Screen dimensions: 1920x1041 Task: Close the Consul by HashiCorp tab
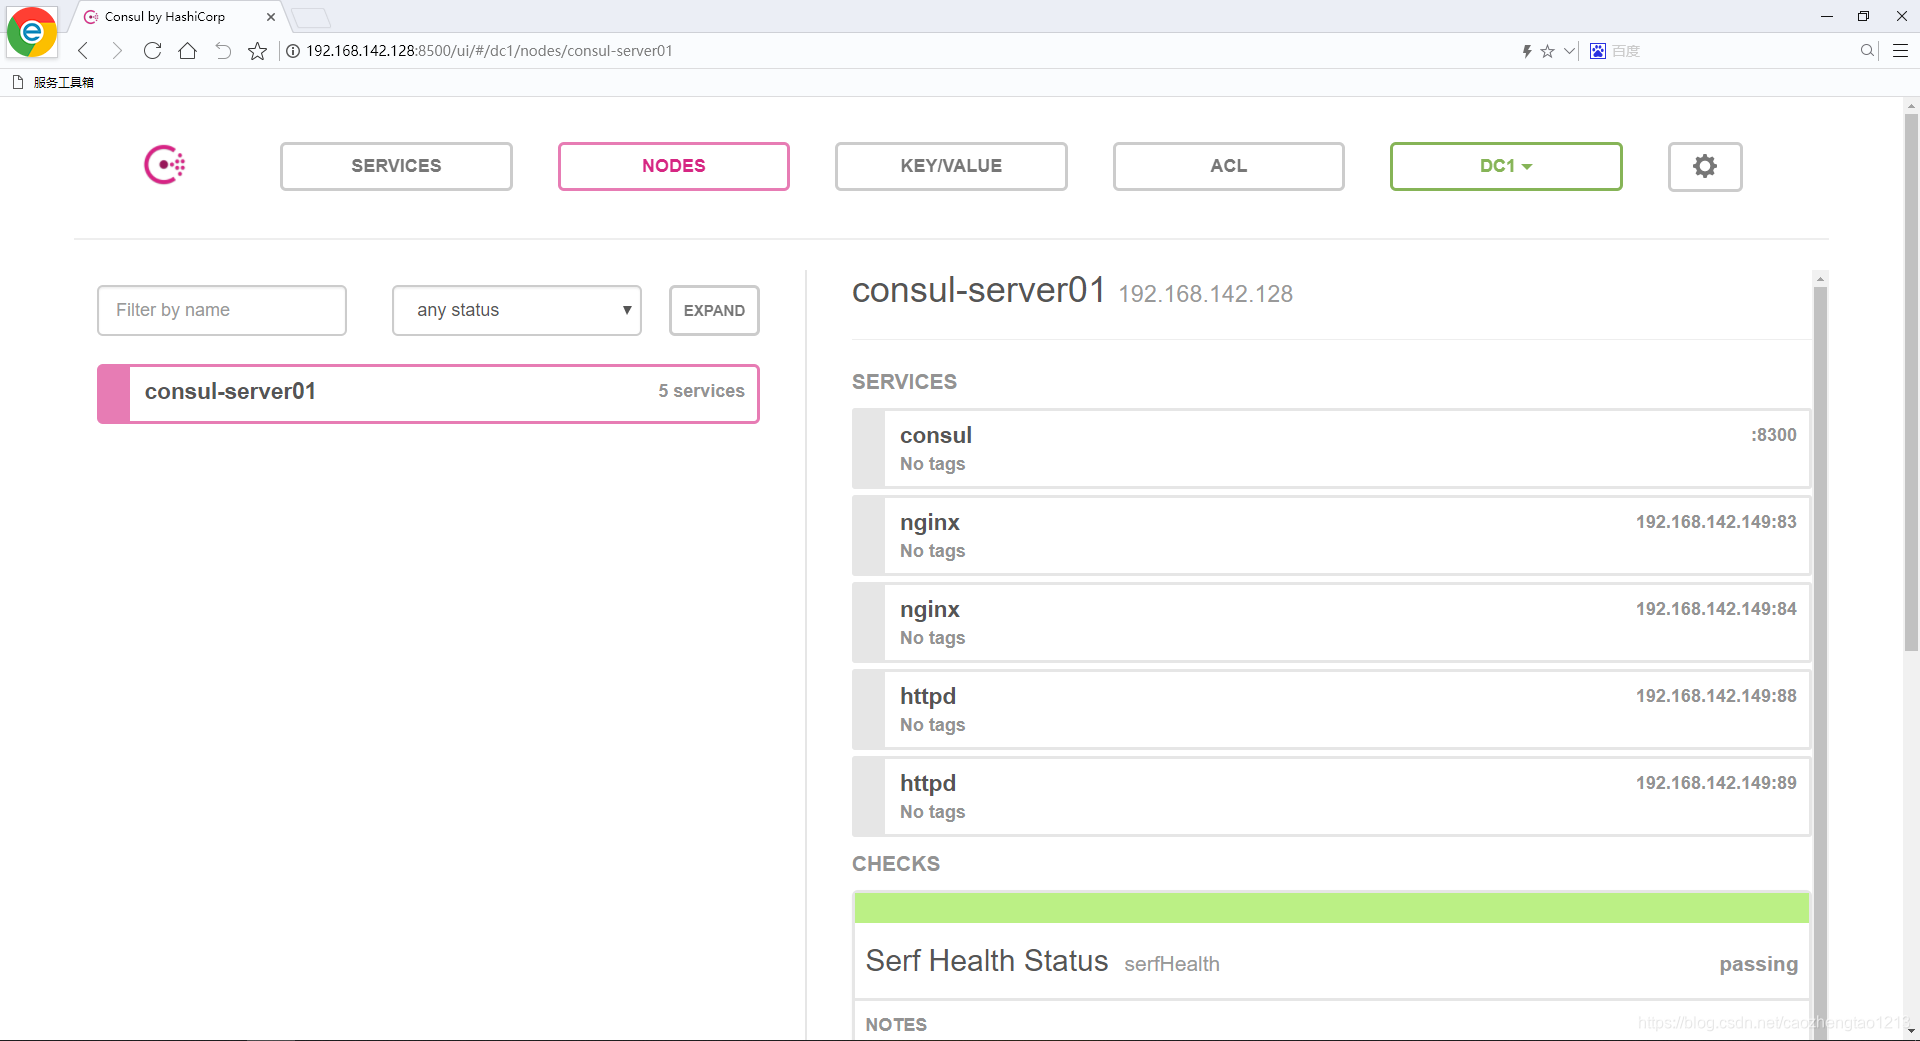click(271, 17)
